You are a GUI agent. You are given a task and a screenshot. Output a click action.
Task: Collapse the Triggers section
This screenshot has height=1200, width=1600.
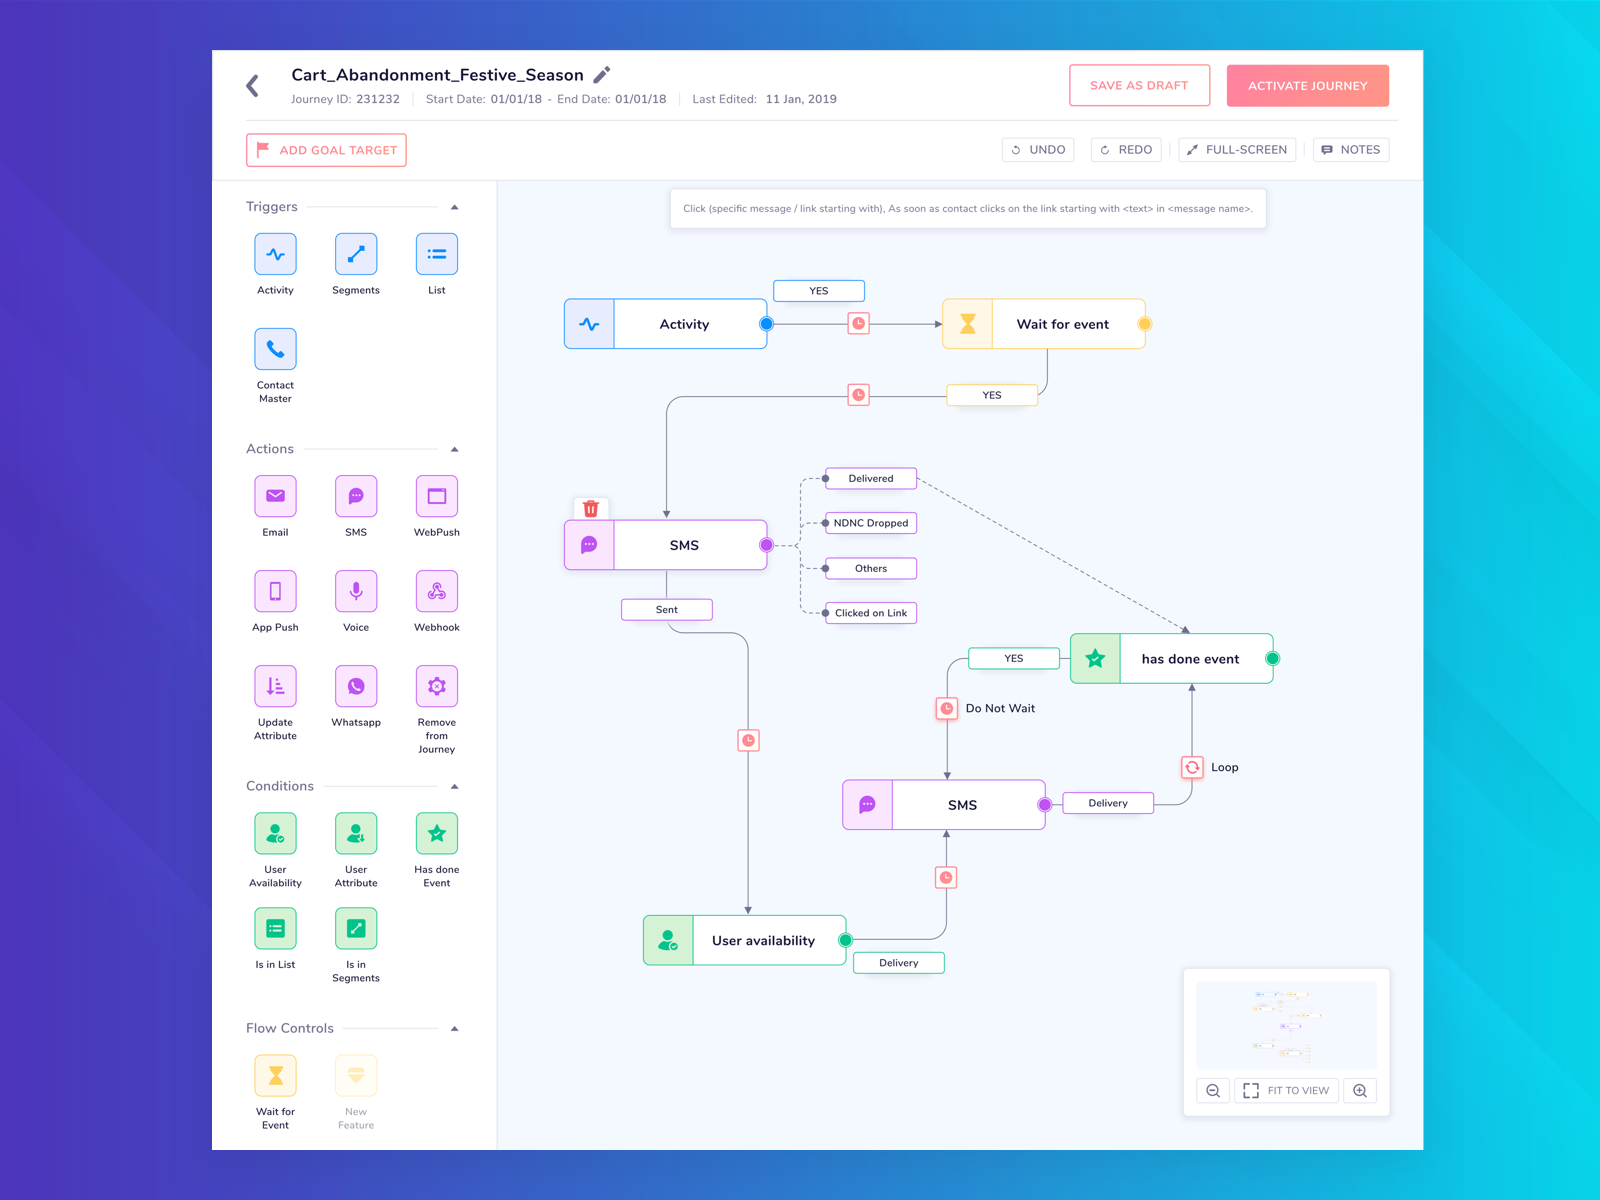(x=455, y=207)
